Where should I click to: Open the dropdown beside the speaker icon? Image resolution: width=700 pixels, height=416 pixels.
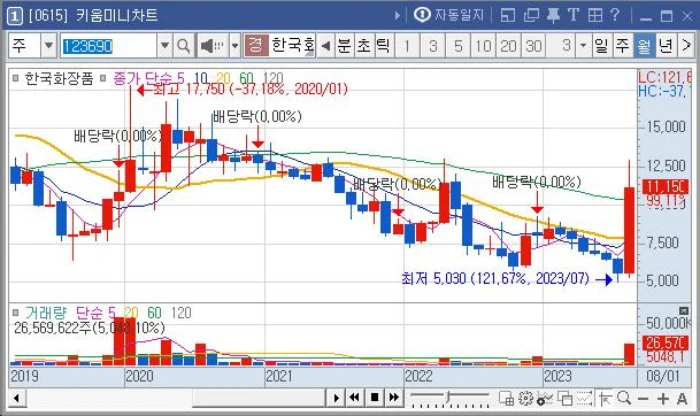235,46
